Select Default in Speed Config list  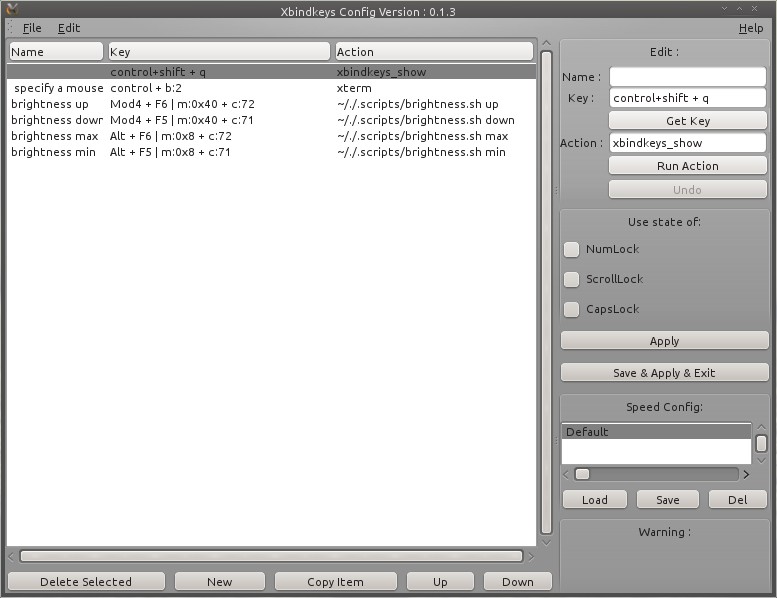(x=656, y=432)
